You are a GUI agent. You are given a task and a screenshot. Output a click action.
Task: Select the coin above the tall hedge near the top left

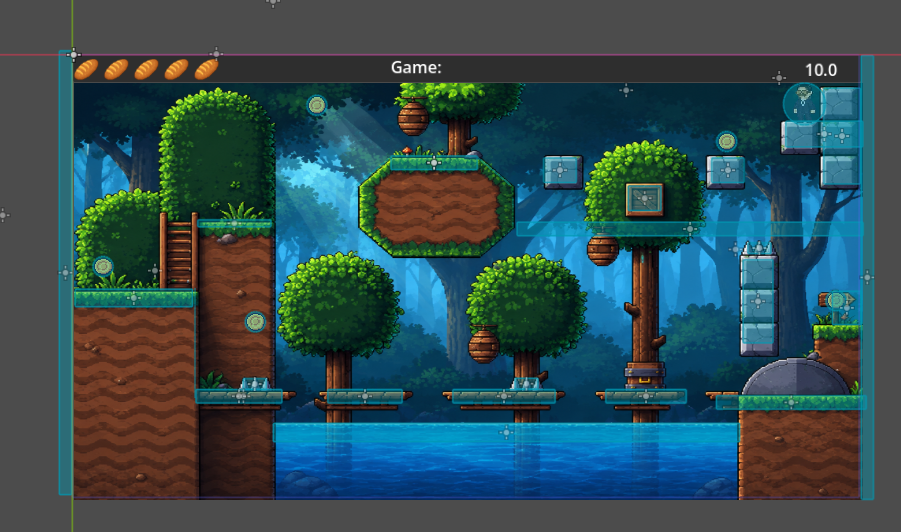click(x=317, y=105)
